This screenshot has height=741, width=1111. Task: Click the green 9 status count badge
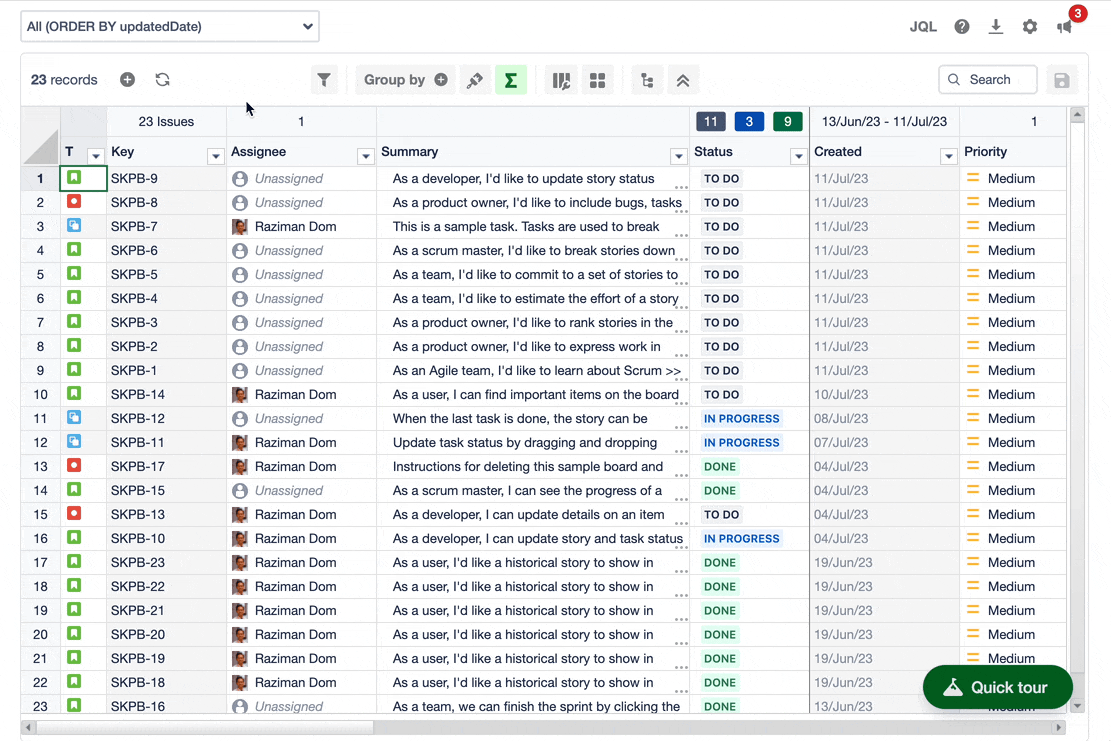click(x=787, y=122)
